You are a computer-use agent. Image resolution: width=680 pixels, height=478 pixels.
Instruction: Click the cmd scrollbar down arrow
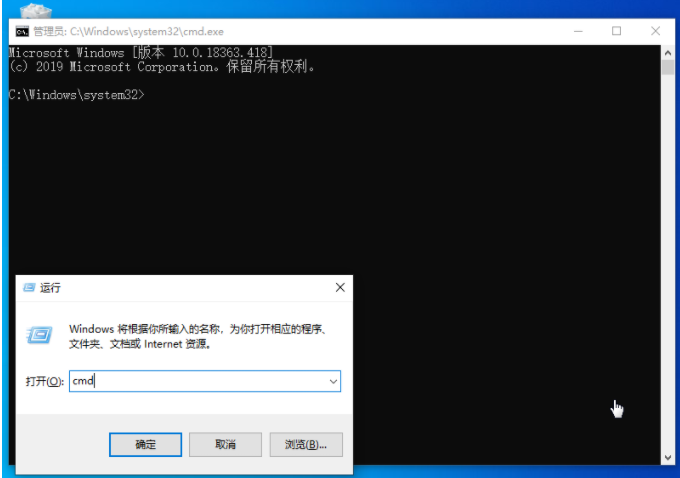click(668, 457)
